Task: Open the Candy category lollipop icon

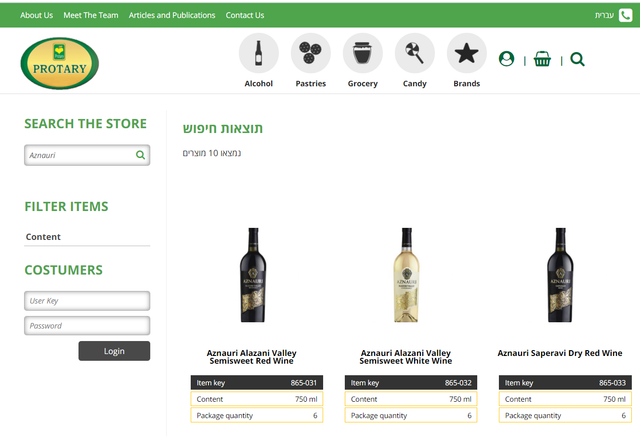Action: (415, 53)
